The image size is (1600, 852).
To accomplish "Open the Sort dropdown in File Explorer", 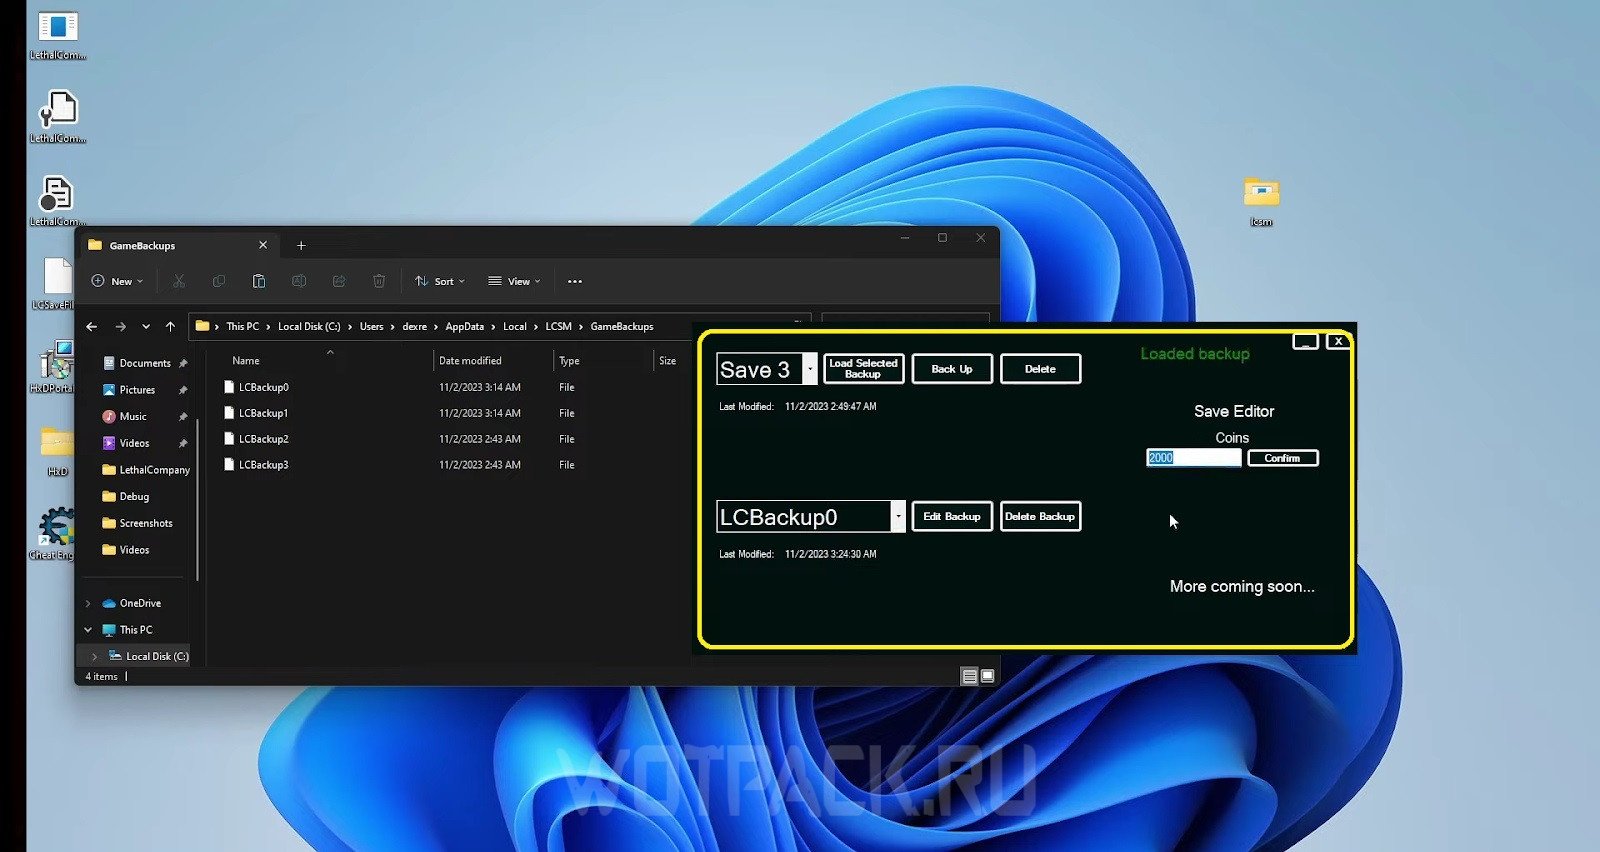I will tap(440, 281).
